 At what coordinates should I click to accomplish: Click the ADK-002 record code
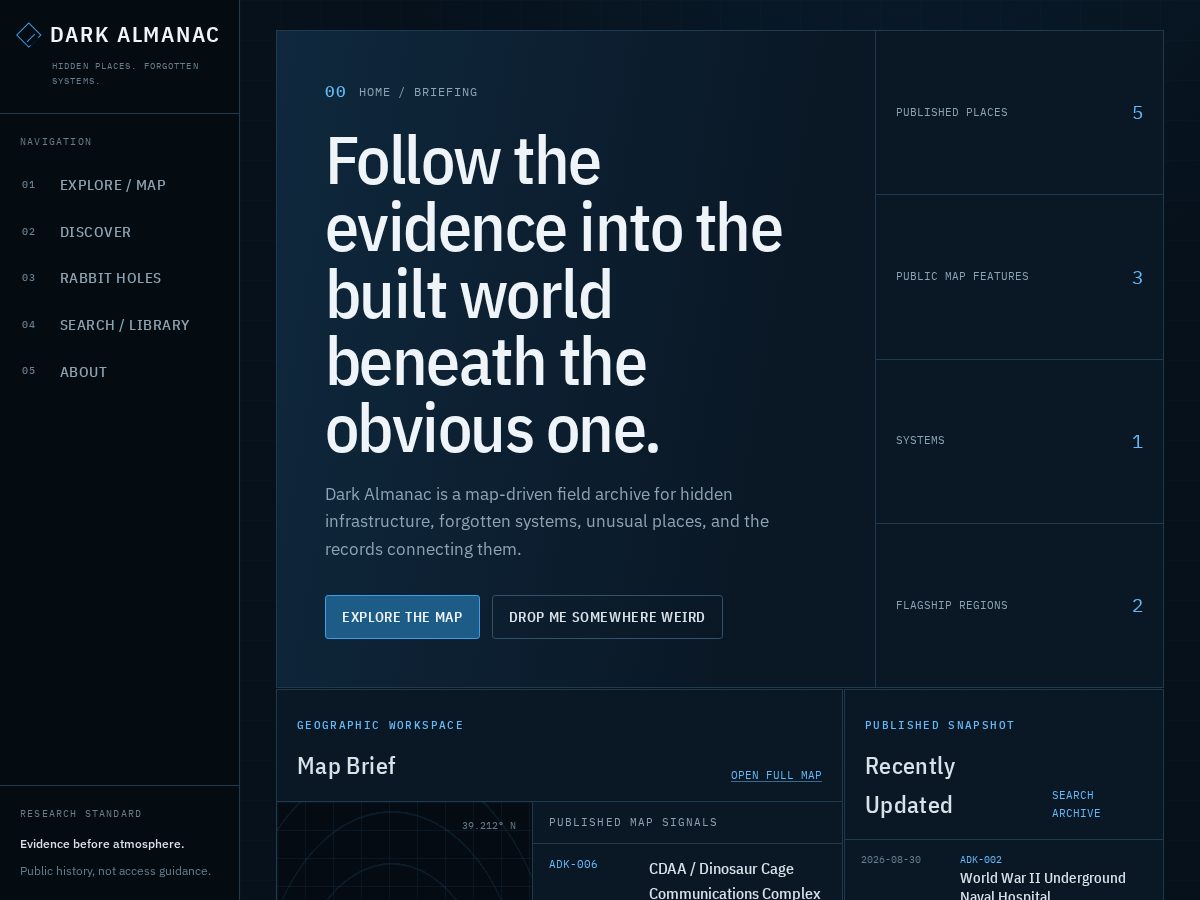(981, 859)
